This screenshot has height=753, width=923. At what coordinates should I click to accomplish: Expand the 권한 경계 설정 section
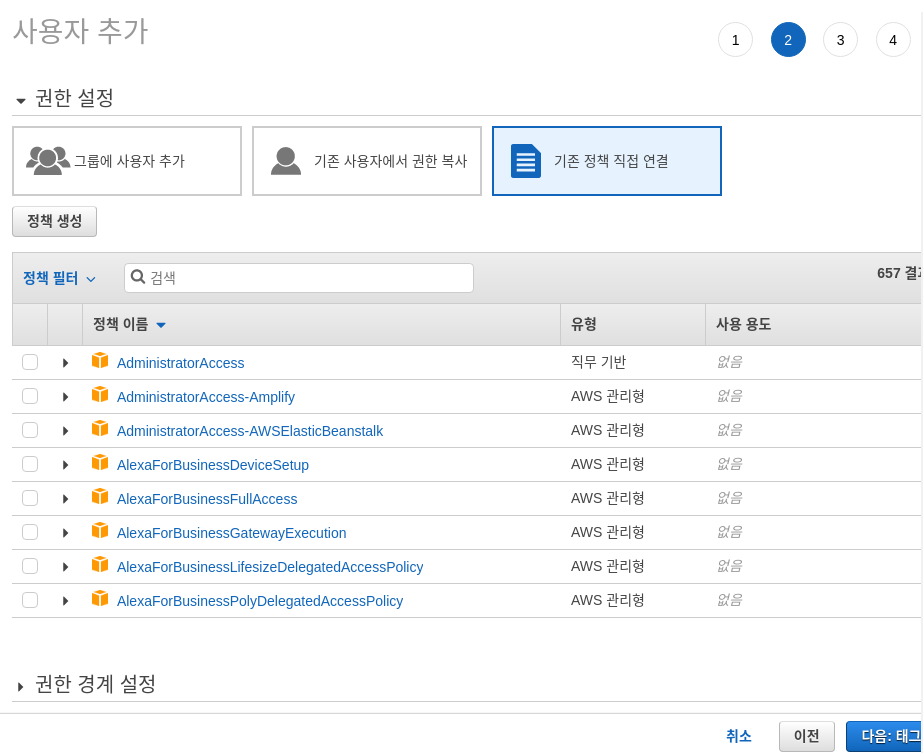[x=21, y=686]
